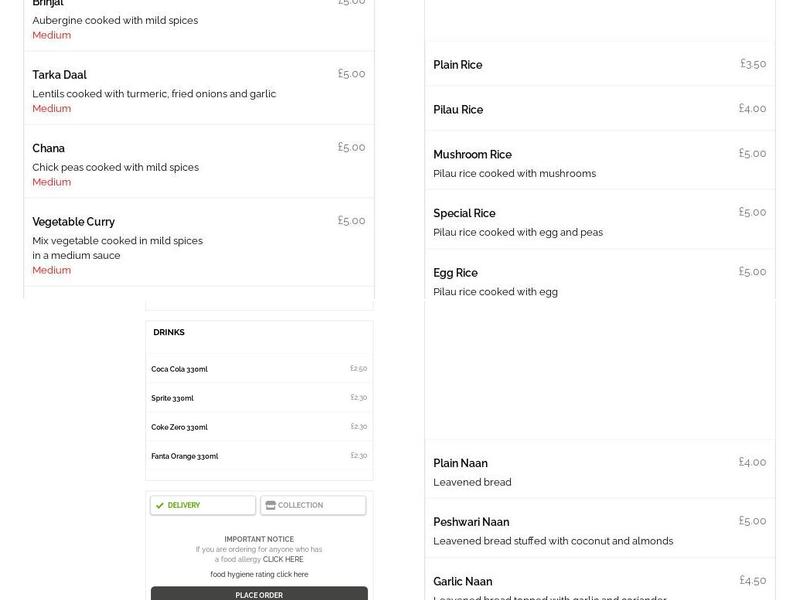Open the food hygiene rating link
800x600 pixels.
[259, 574]
